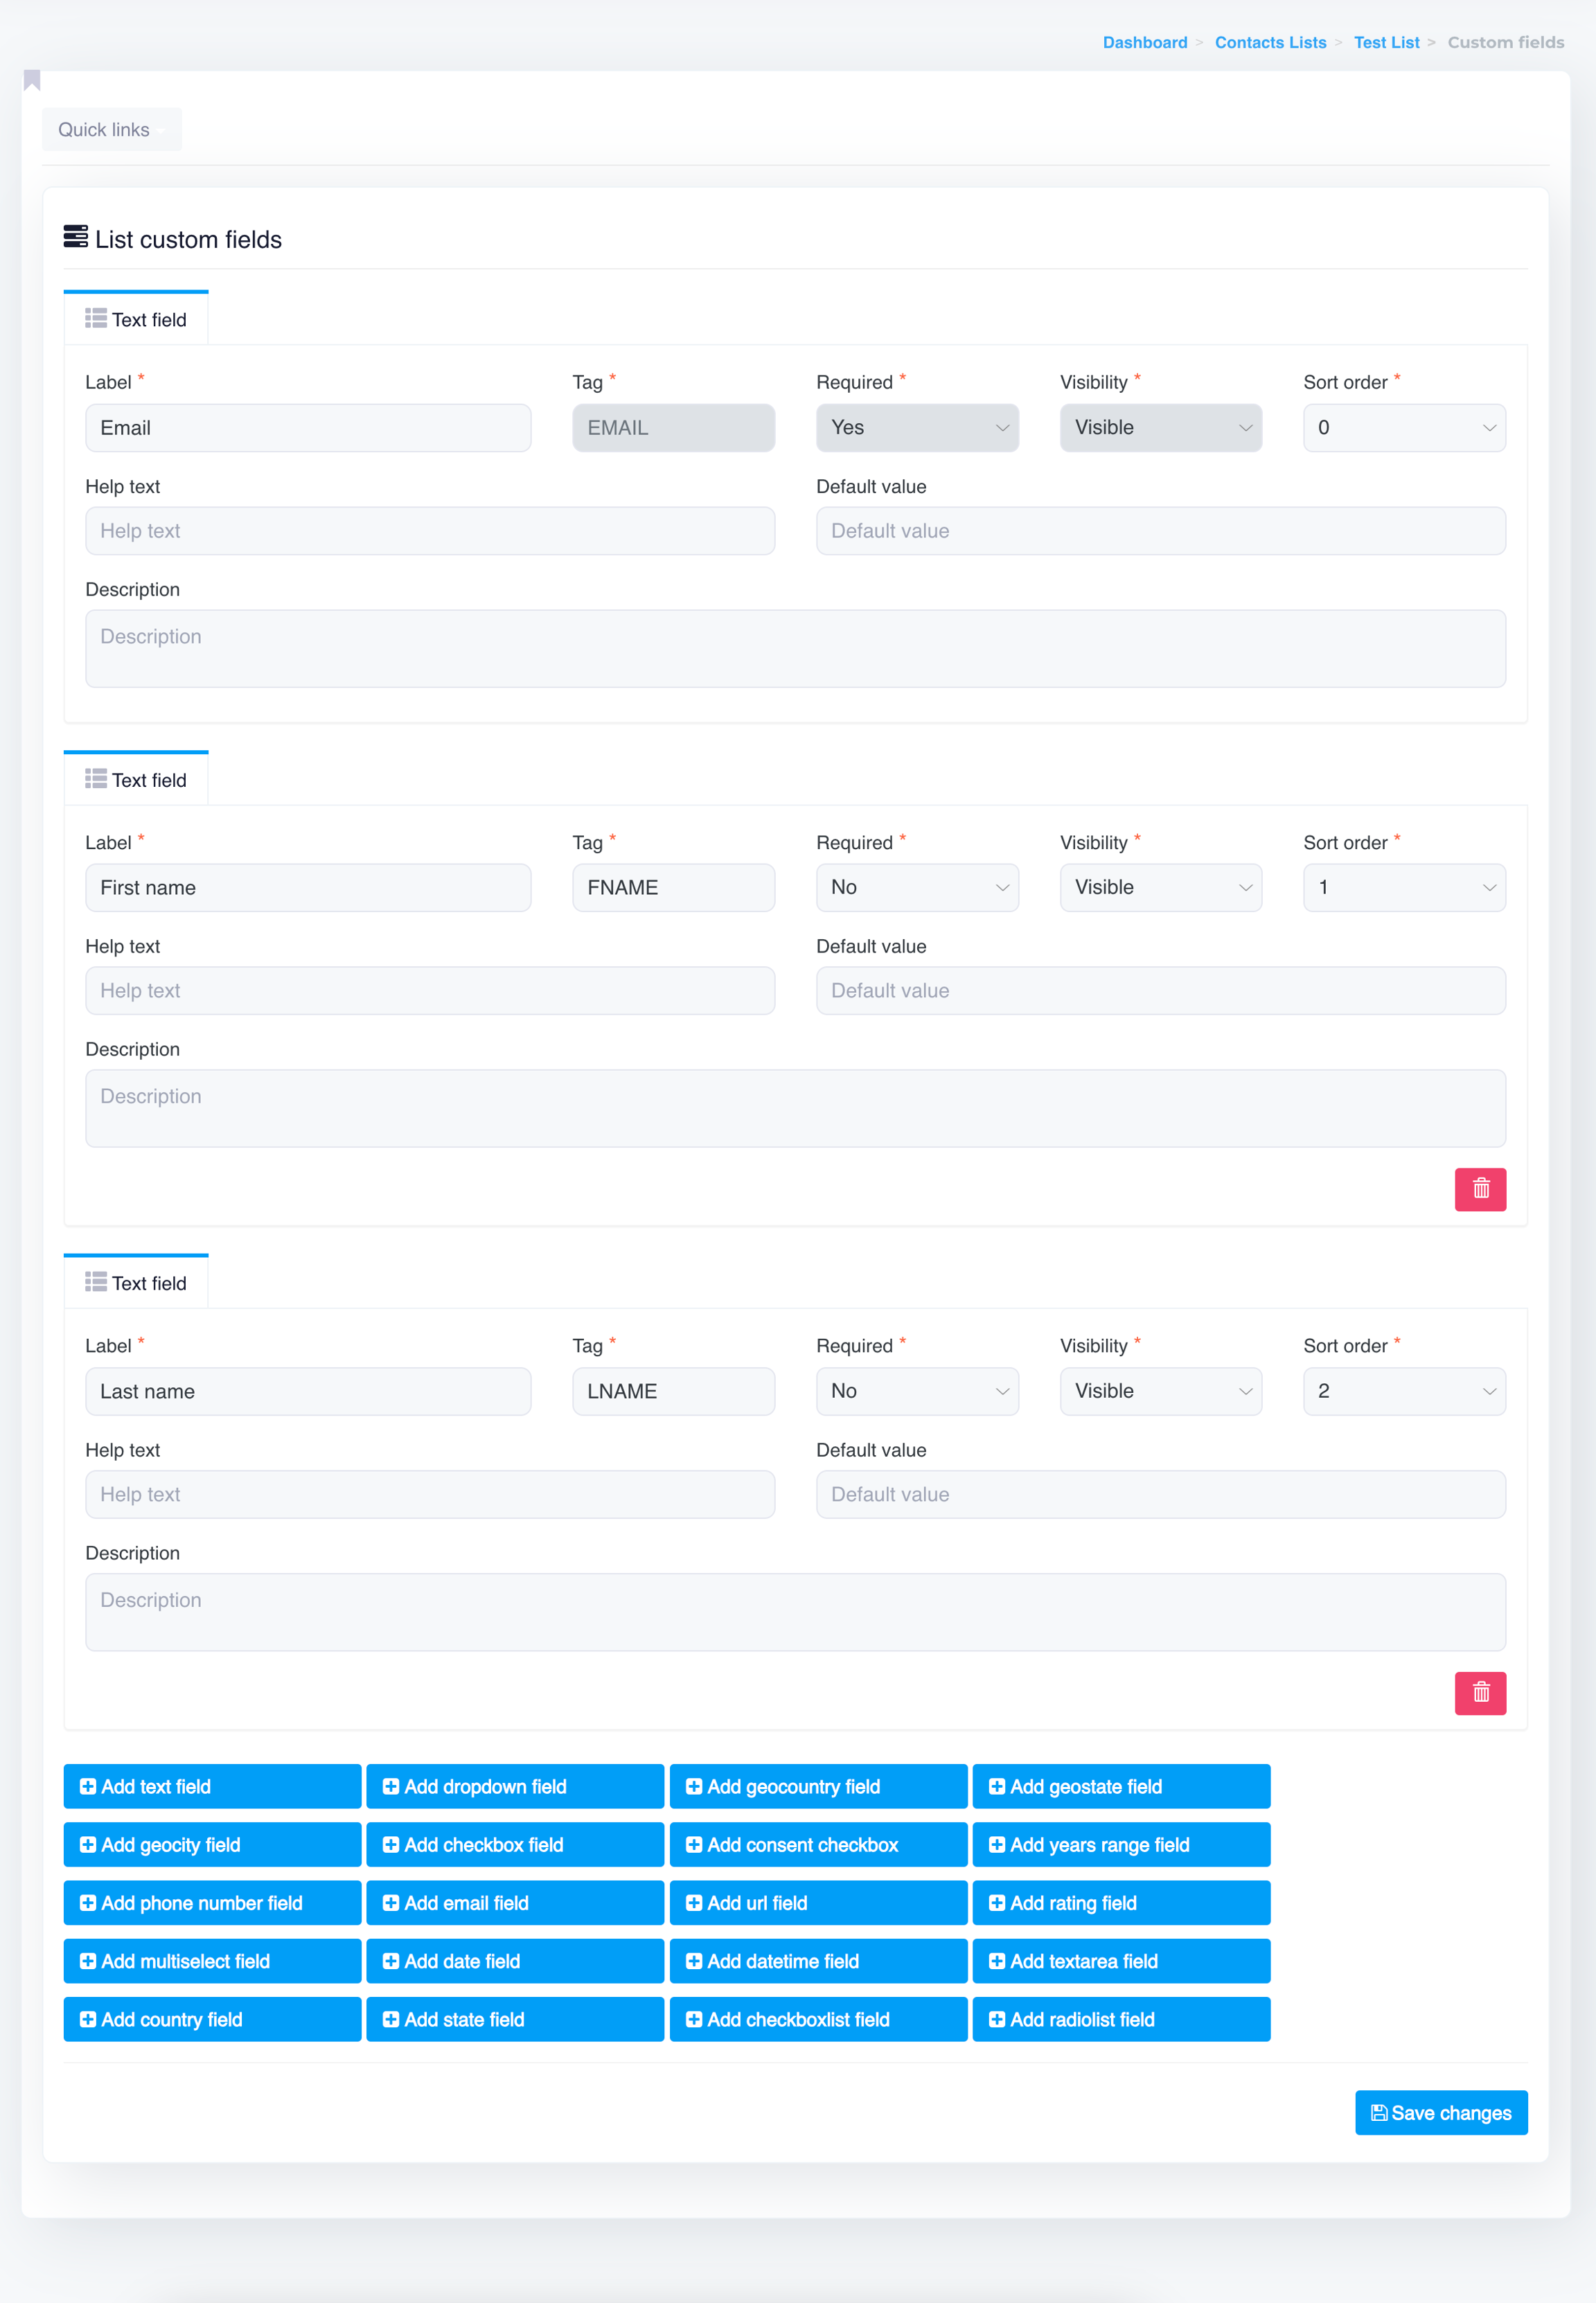Select the Last name Text field tab
The height and width of the screenshot is (2303, 1596).
[x=137, y=1283]
